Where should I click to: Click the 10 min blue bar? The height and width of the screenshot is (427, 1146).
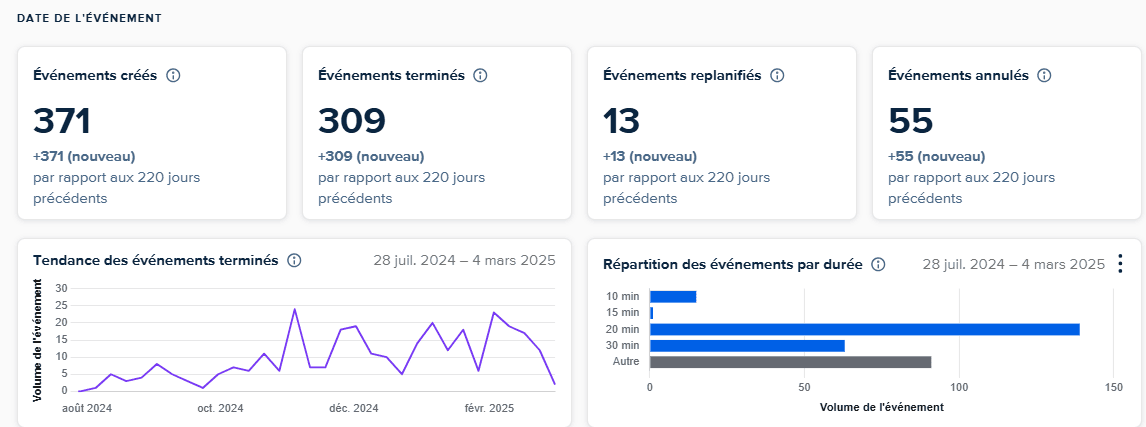coord(672,296)
